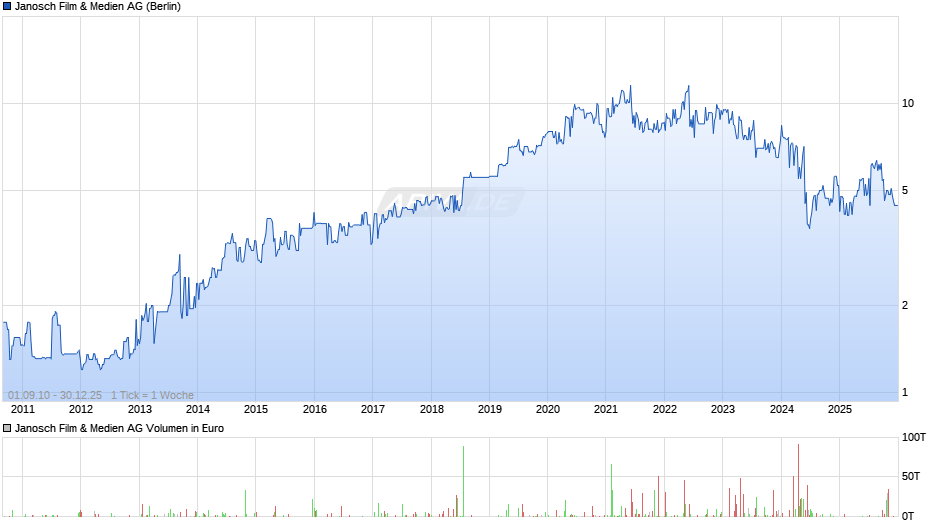Click the Janosch Film & Medien AG Volumen in Euro label

click(119, 428)
